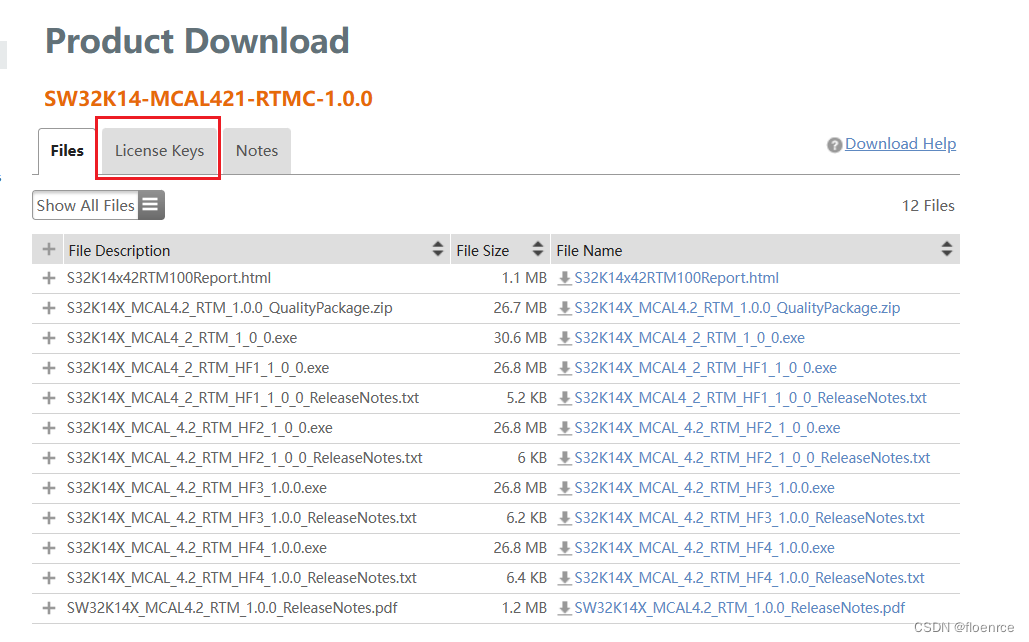Open HF3_1.0.0_ReleaseNotes.txt download link

tap(749, 518)
